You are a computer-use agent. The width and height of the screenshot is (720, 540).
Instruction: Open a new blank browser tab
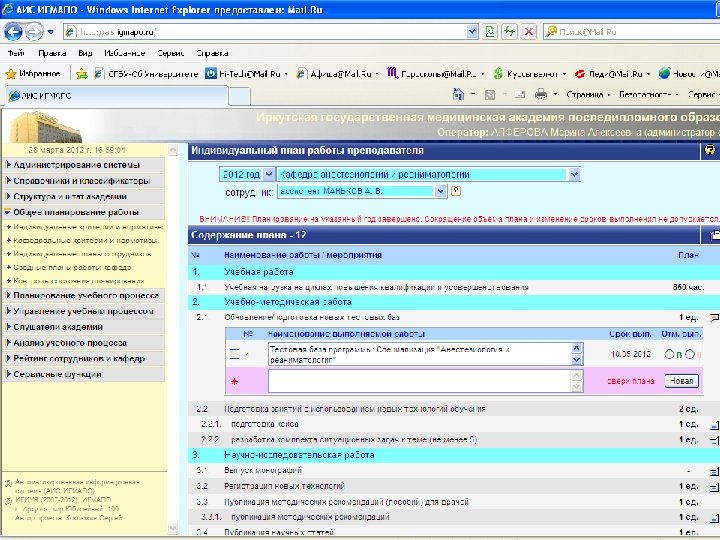pyautogui.click(x=239, y=96)
